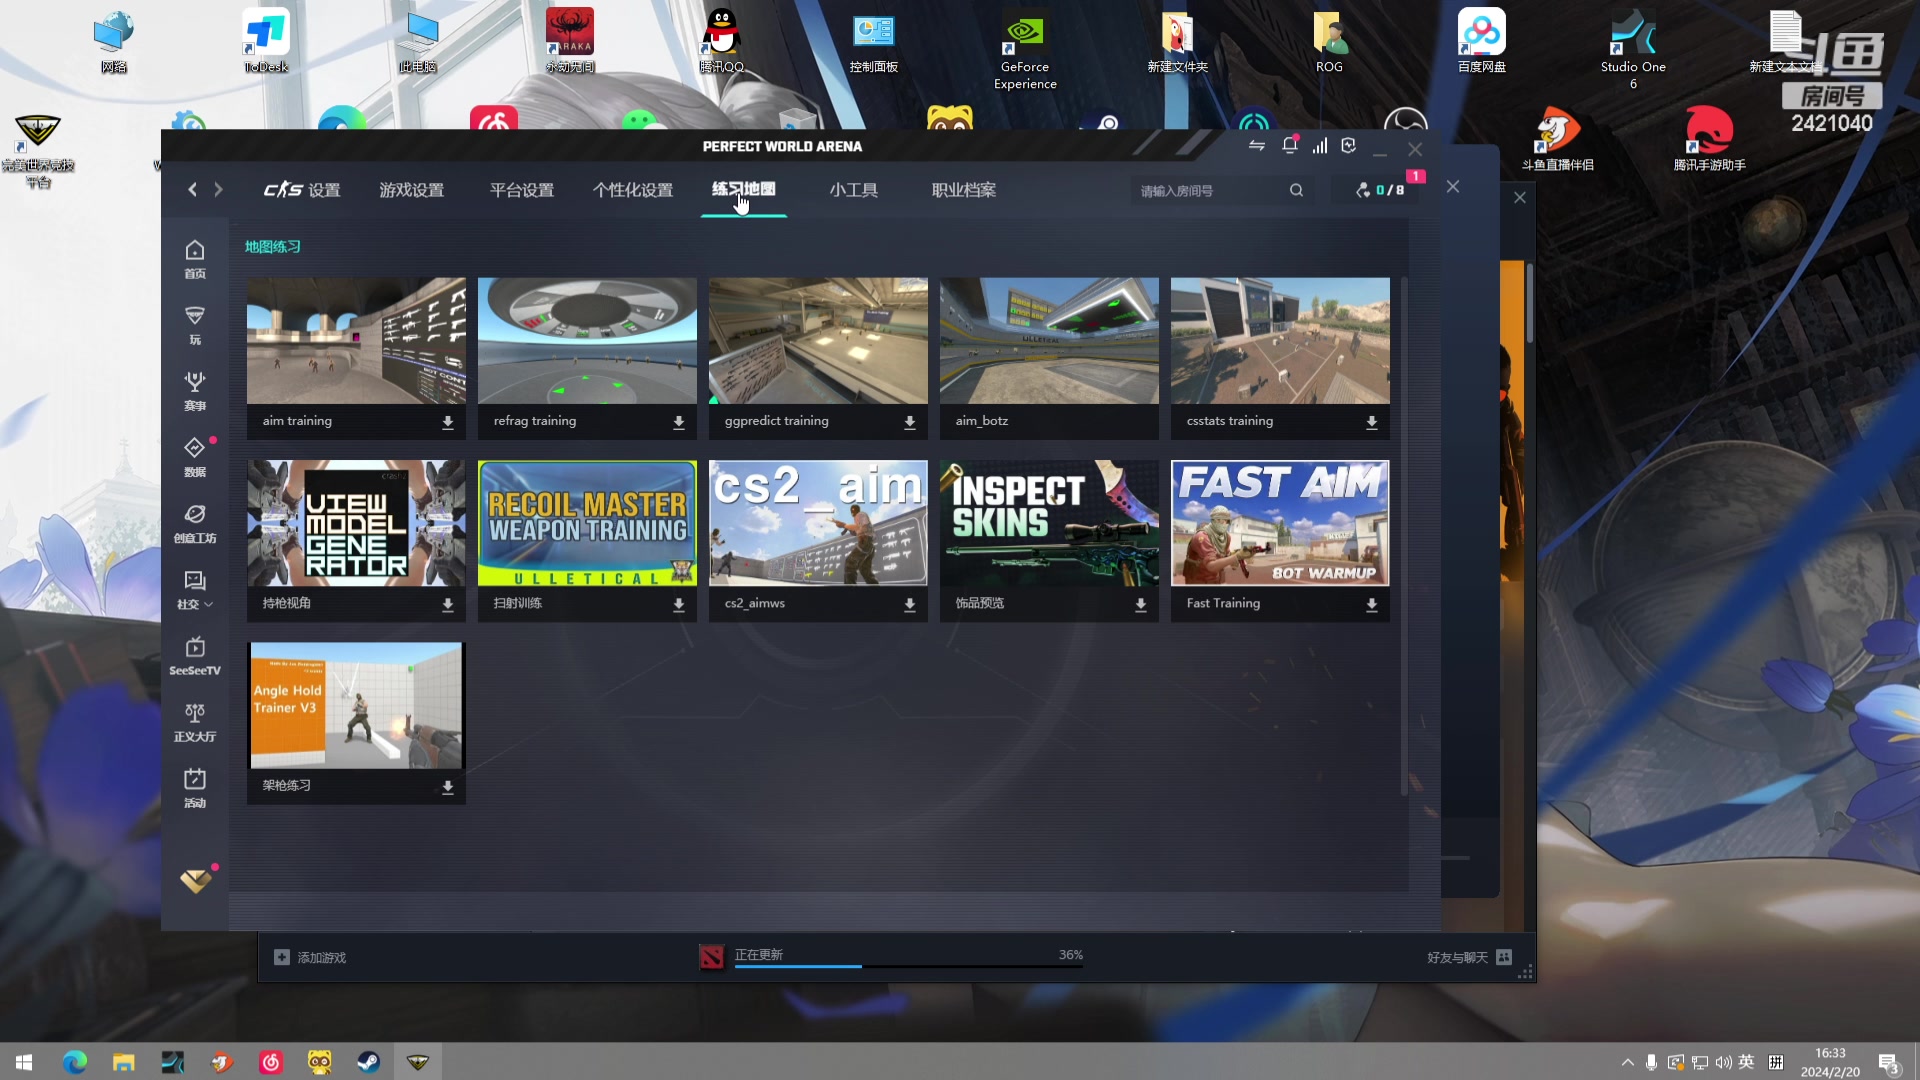Show hidden system tray icons chevron
Screen dimensions: 1920x1080
1627,1062
